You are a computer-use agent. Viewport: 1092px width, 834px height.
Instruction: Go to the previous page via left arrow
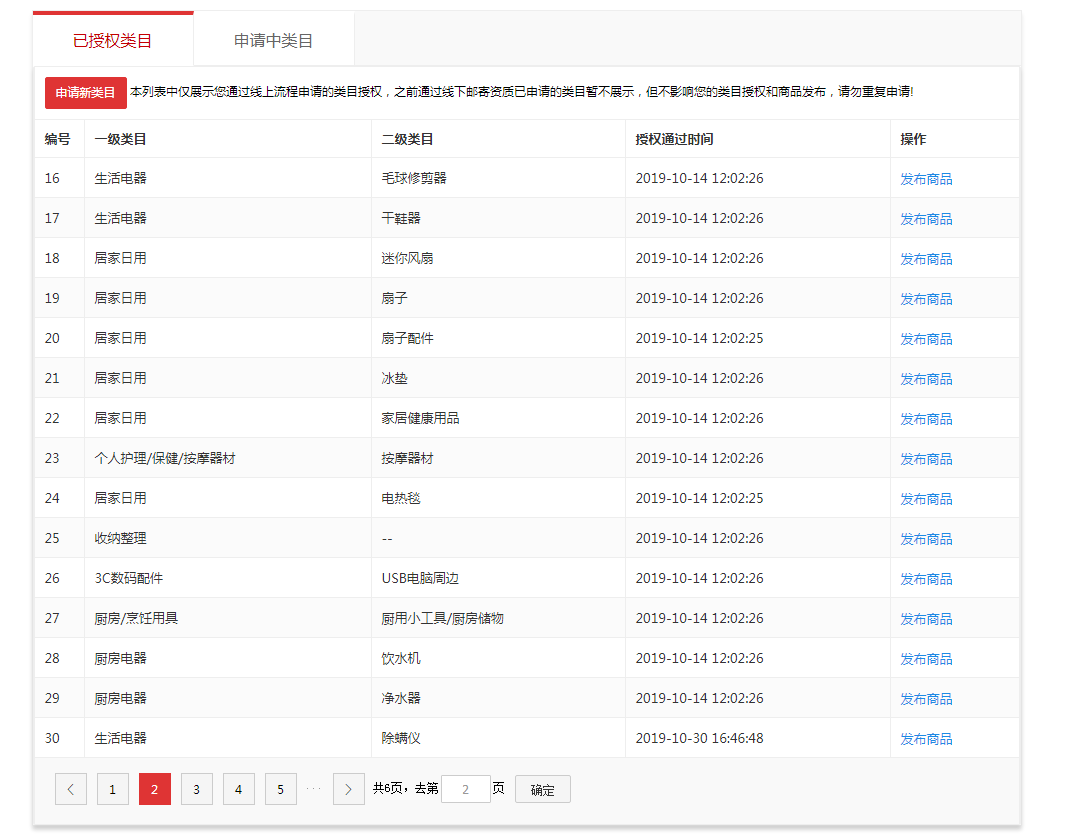click(x=70, y=789)
